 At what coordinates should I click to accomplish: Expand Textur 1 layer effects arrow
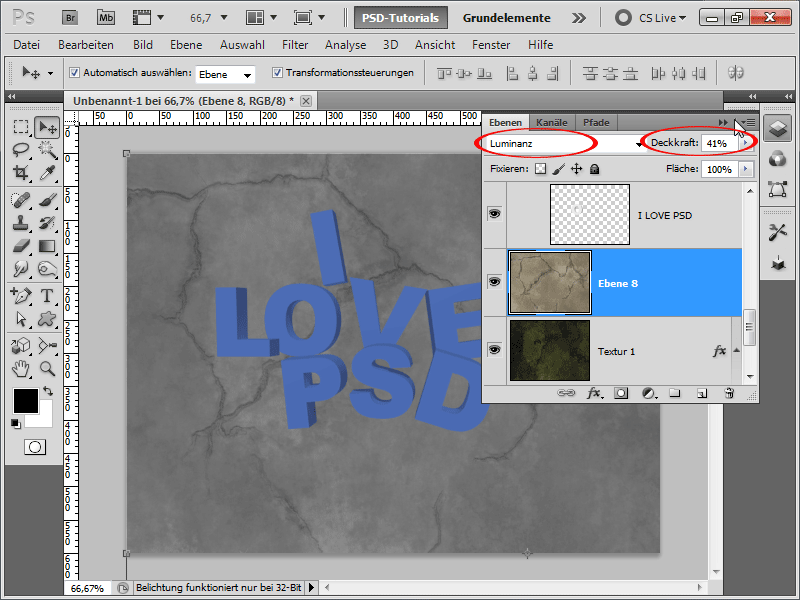736,350
